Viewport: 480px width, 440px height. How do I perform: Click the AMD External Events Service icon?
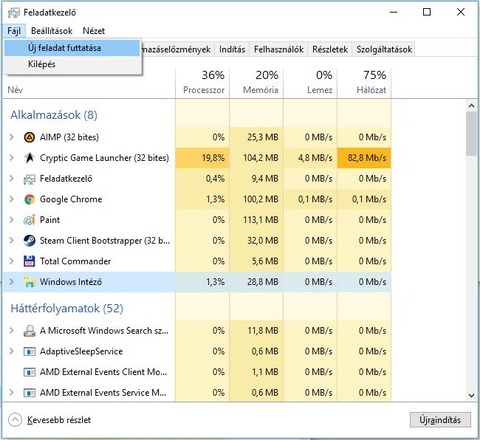tap(29, 393)
